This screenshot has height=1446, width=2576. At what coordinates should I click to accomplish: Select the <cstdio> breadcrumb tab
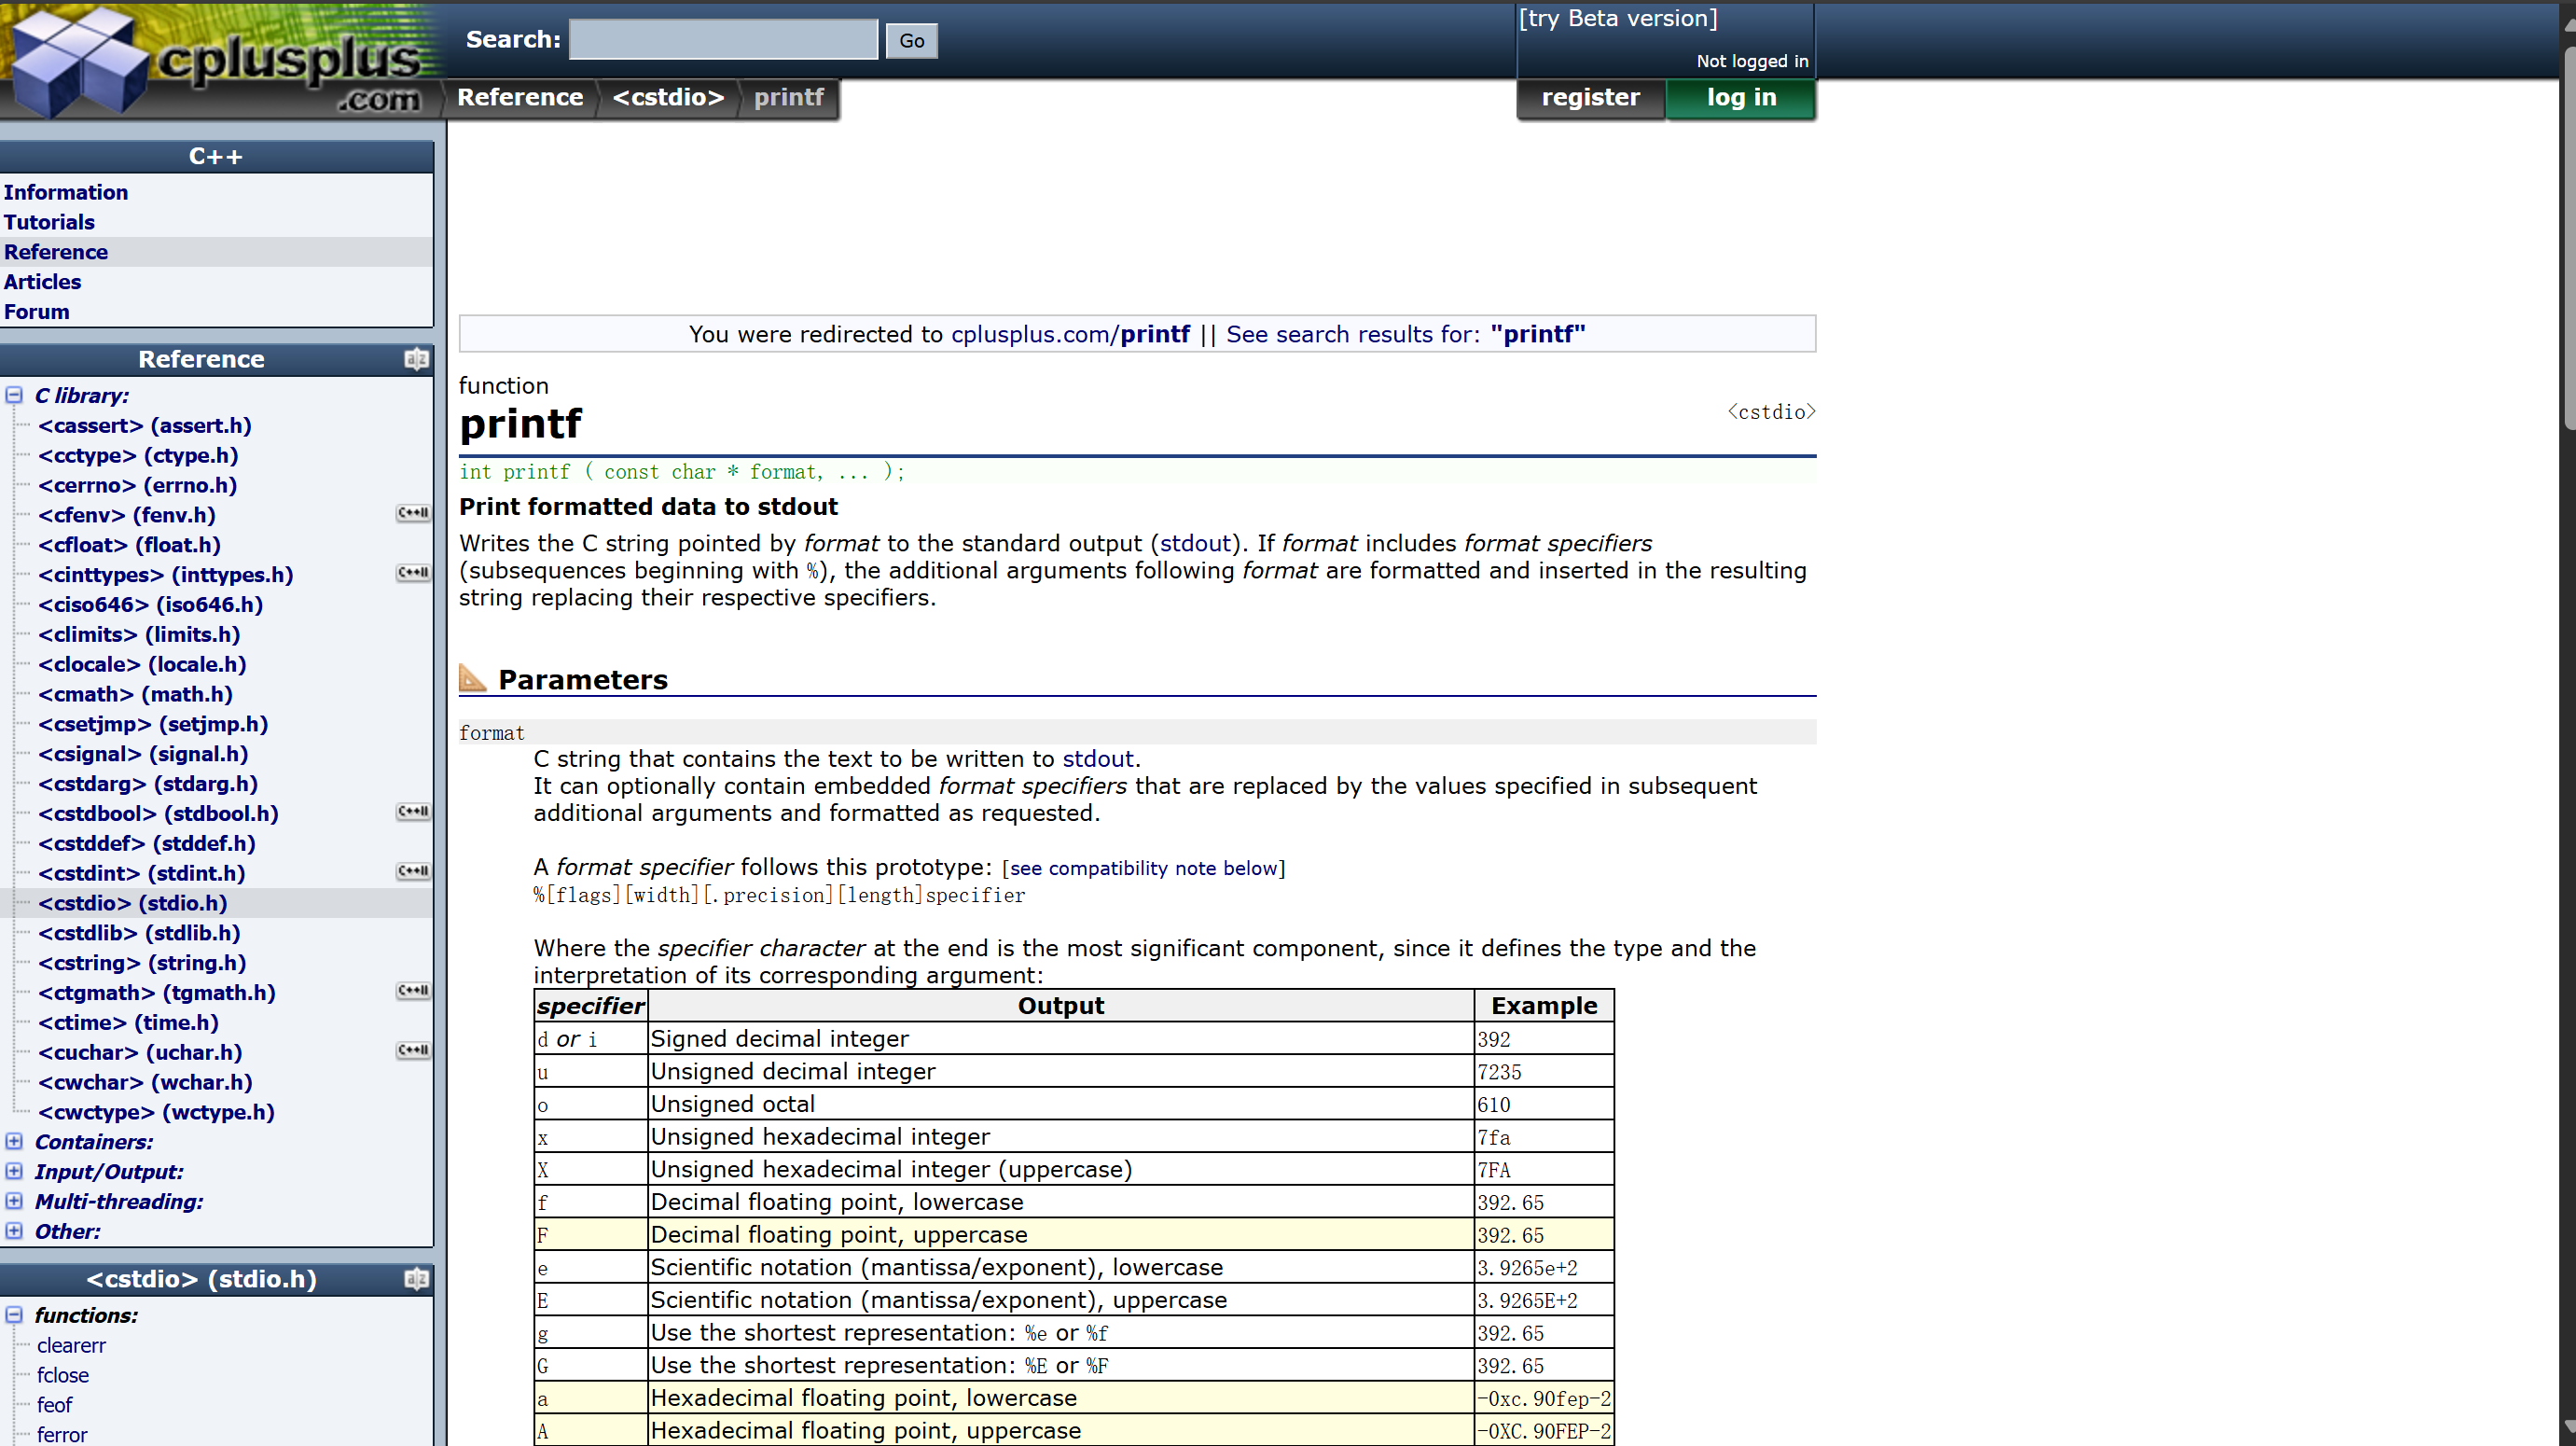[x=667, y=97]
